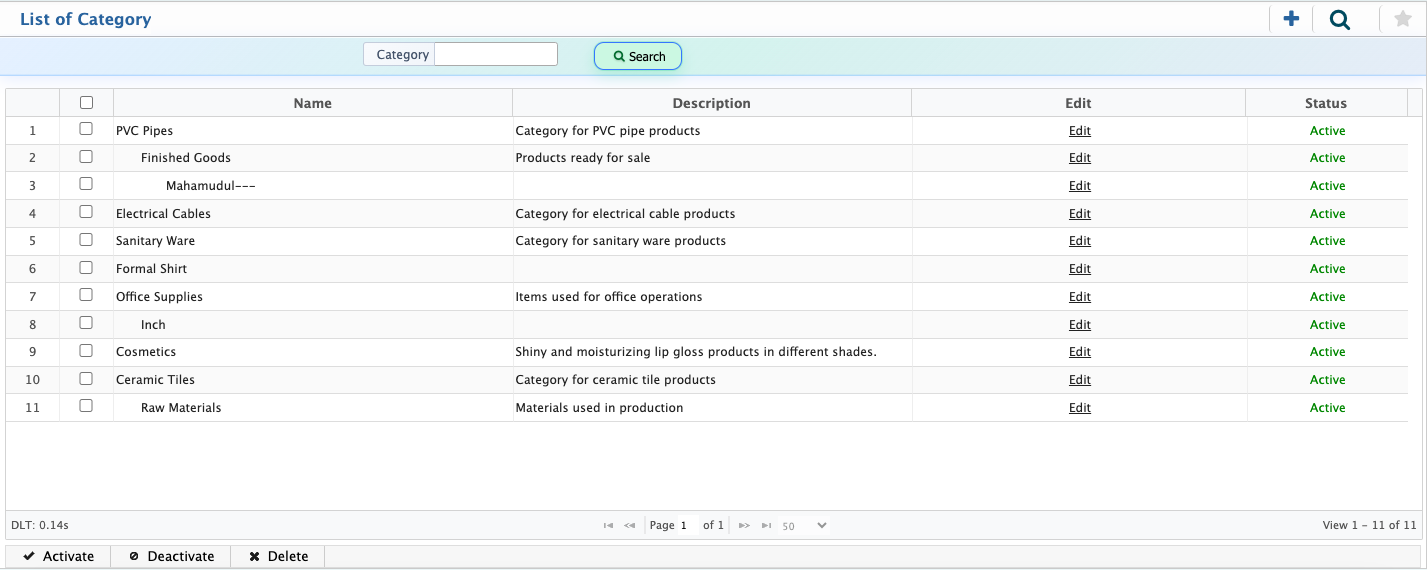Viewport: 1427px width, 570px height.
Task: Sort by the Description column header
Action: pos(712,103)
